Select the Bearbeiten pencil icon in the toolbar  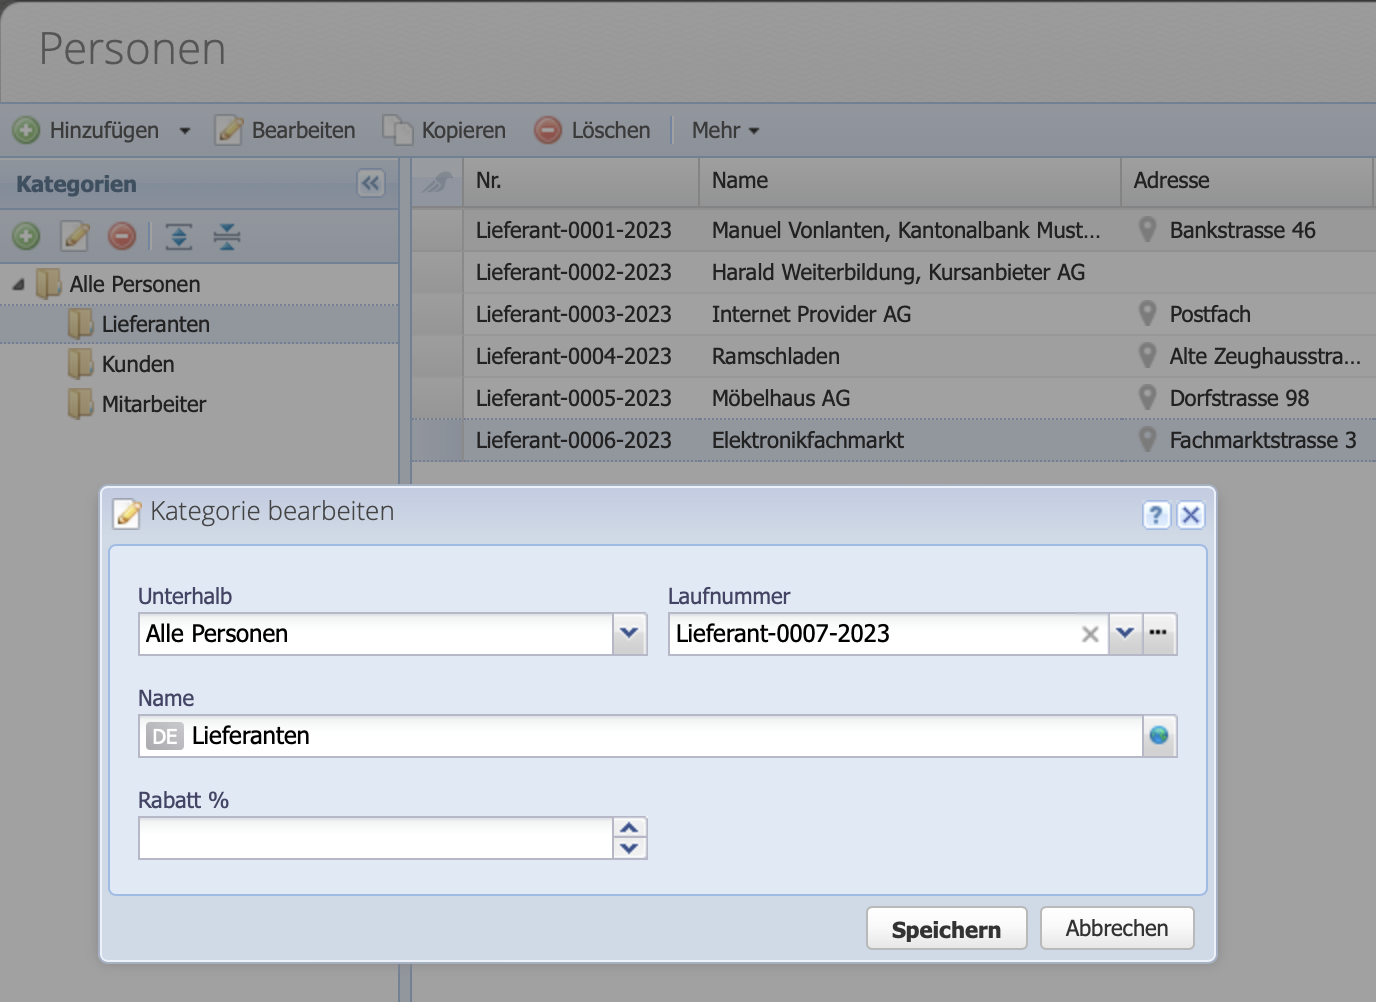[229, 130]
